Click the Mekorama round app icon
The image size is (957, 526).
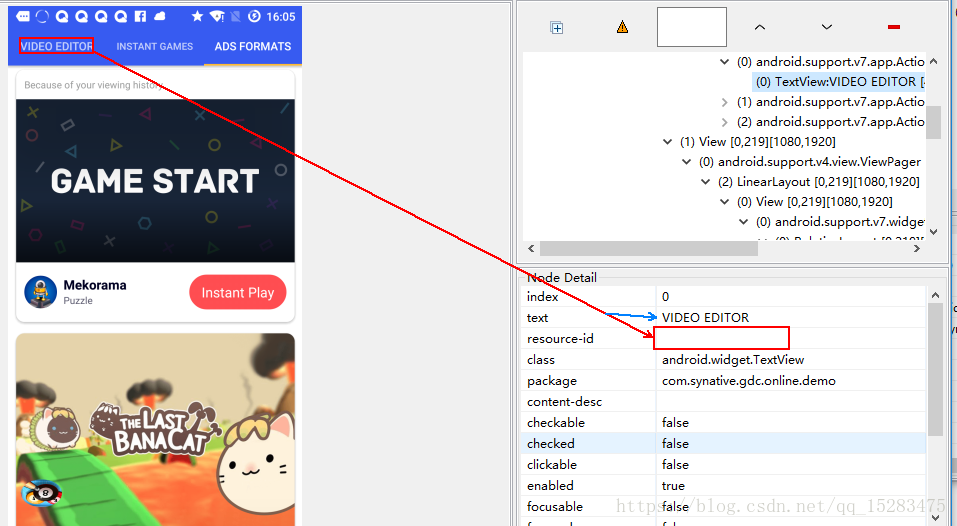pyautogui.click(x=40, y=292)
